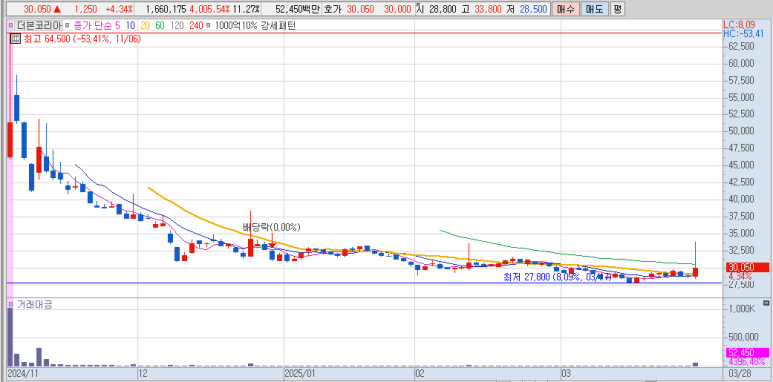Image resolution: width=773 pixels, height=382 pixels.
Task: Select the 60-day moving average label
Action: pos(159,25)
